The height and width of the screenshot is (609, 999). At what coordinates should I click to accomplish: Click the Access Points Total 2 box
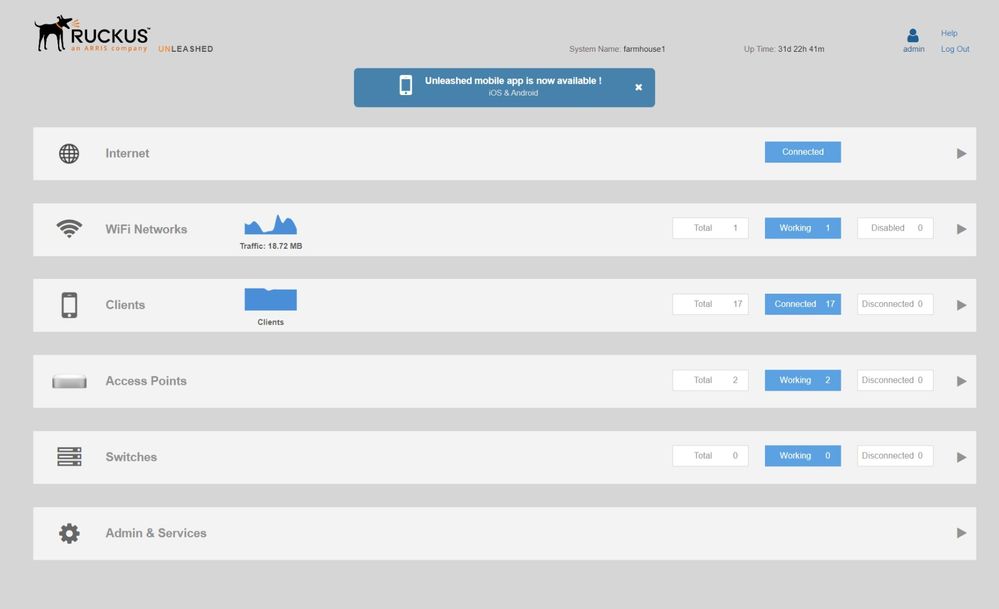coord(710,380)
